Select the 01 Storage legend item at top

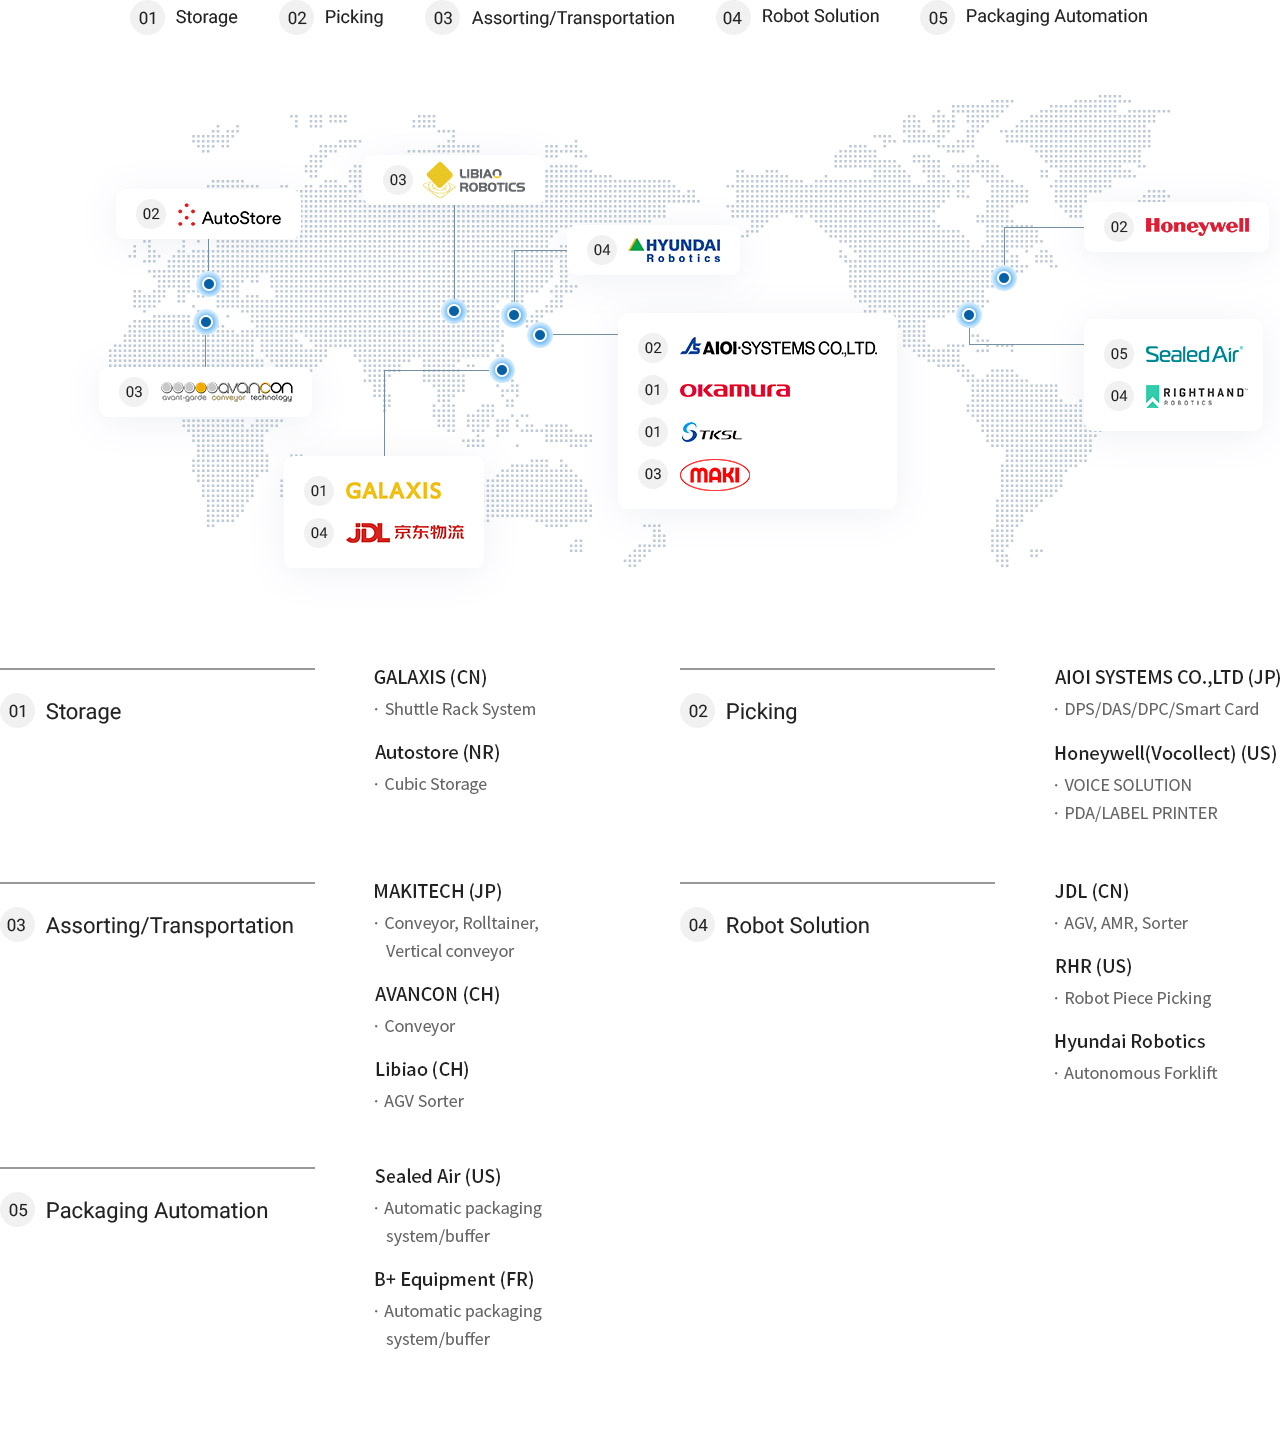(185, 17)
